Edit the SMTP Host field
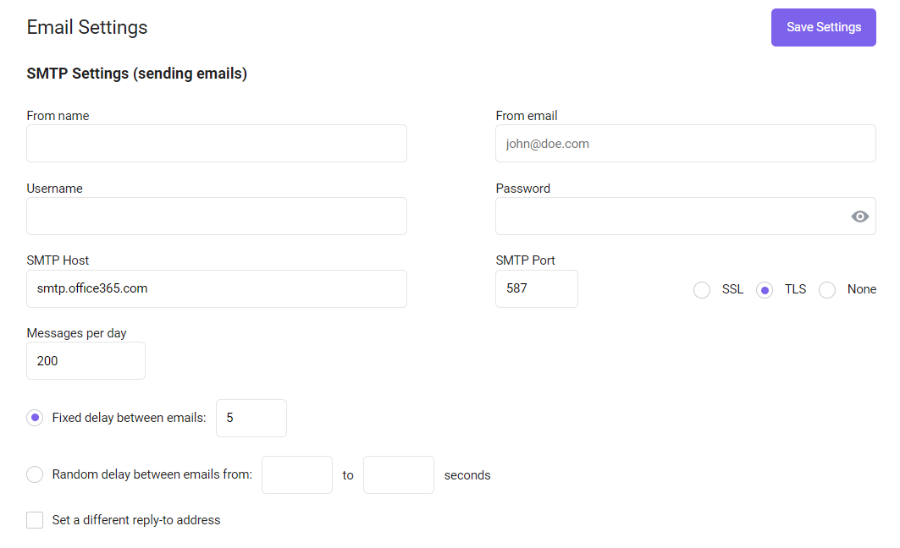 pyautogui.click(x=216, y=289)
